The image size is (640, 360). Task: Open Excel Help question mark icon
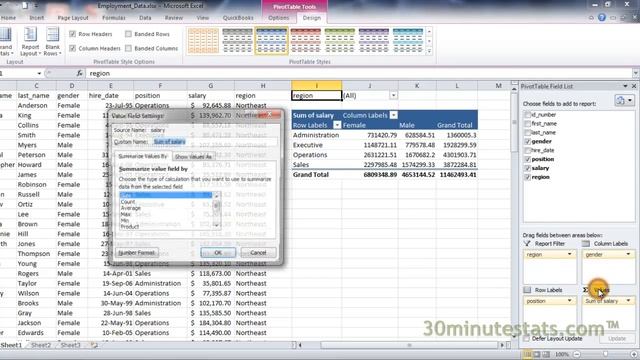(x=602, y=18)
